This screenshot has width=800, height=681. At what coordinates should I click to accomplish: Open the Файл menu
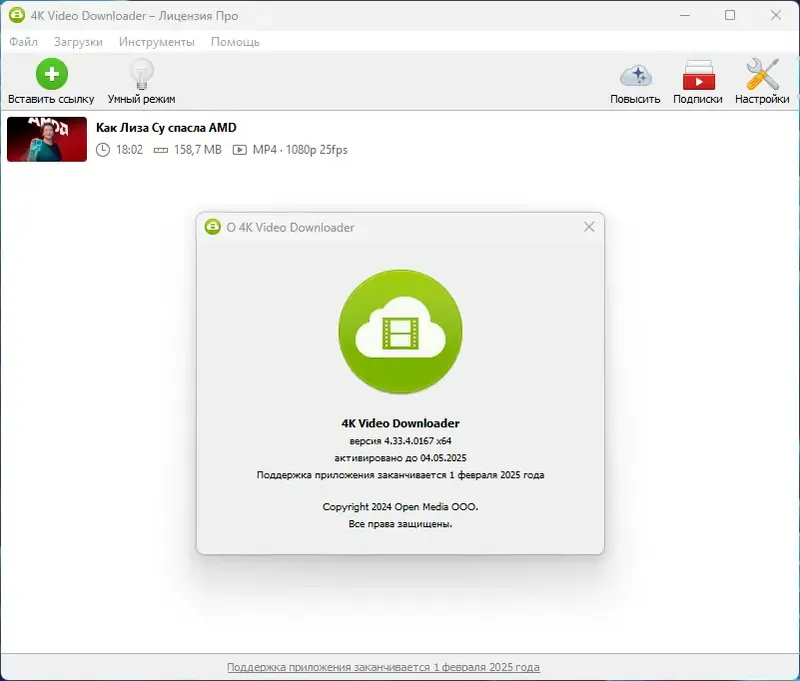pos(25,42)
